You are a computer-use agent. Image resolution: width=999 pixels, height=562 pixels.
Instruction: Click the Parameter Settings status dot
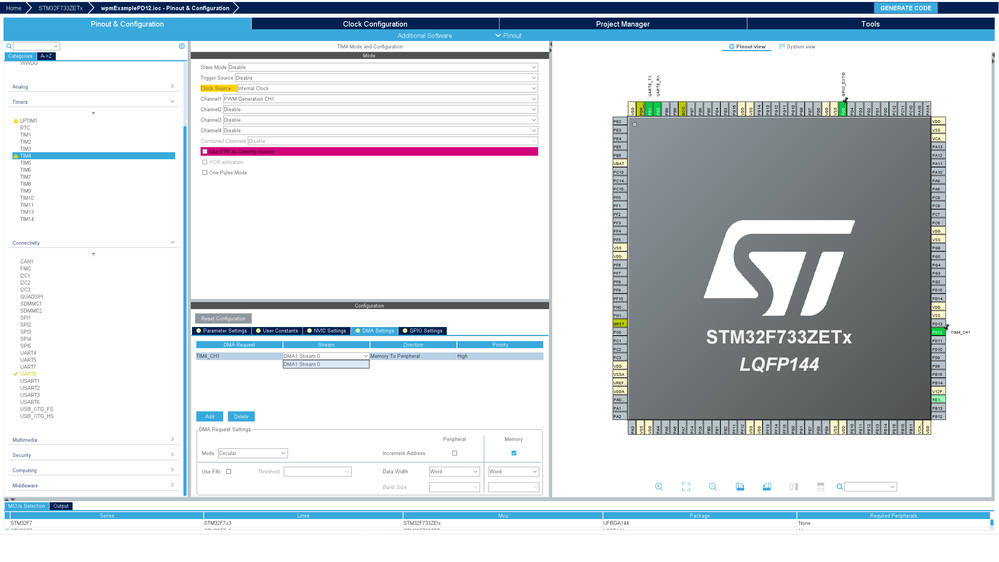point(199,331)
